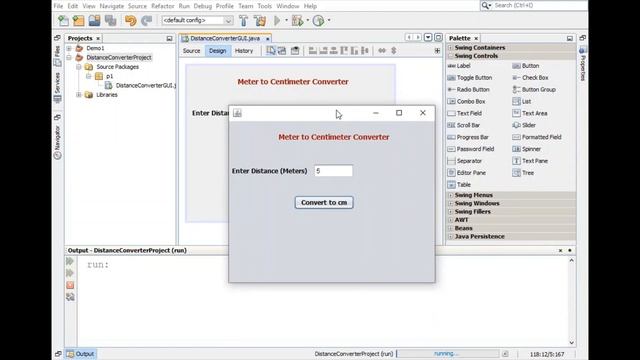Open the Debug menu

click(202, 6)
